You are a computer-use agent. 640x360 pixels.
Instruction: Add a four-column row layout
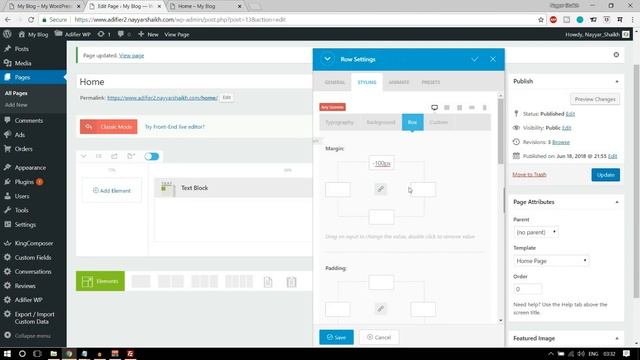click(x=239, y=281)
